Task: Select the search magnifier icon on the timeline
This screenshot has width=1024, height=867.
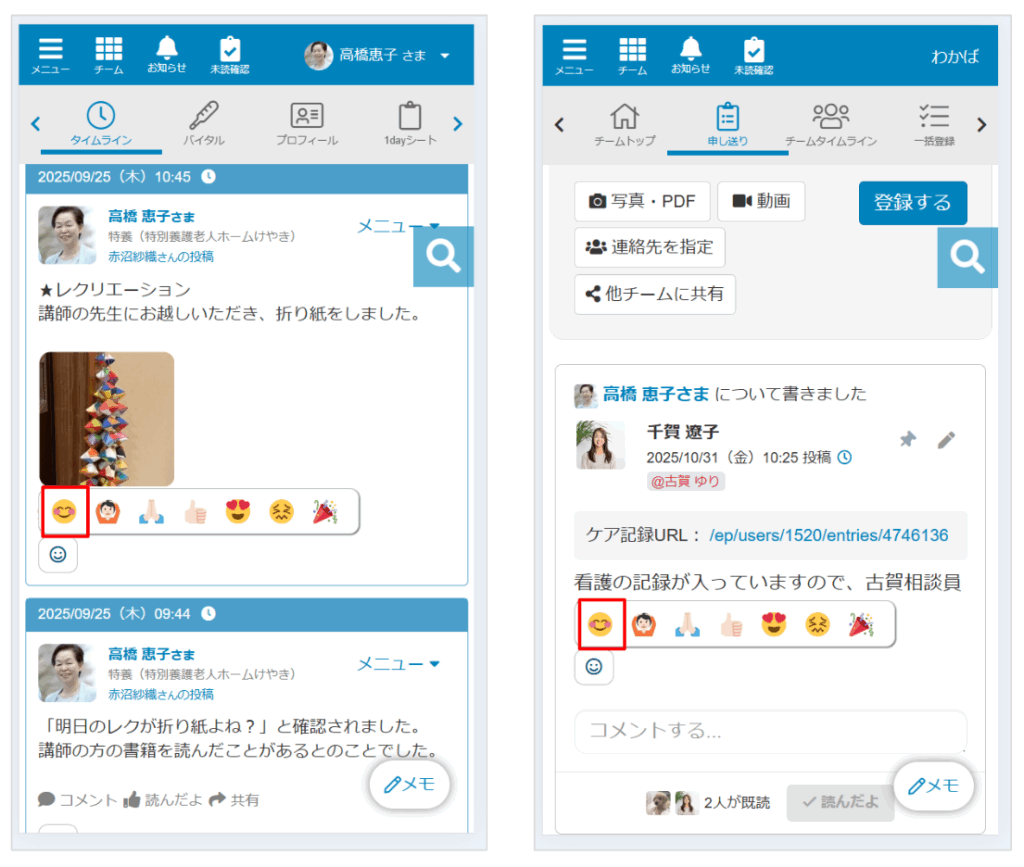Action: [443, 257]
